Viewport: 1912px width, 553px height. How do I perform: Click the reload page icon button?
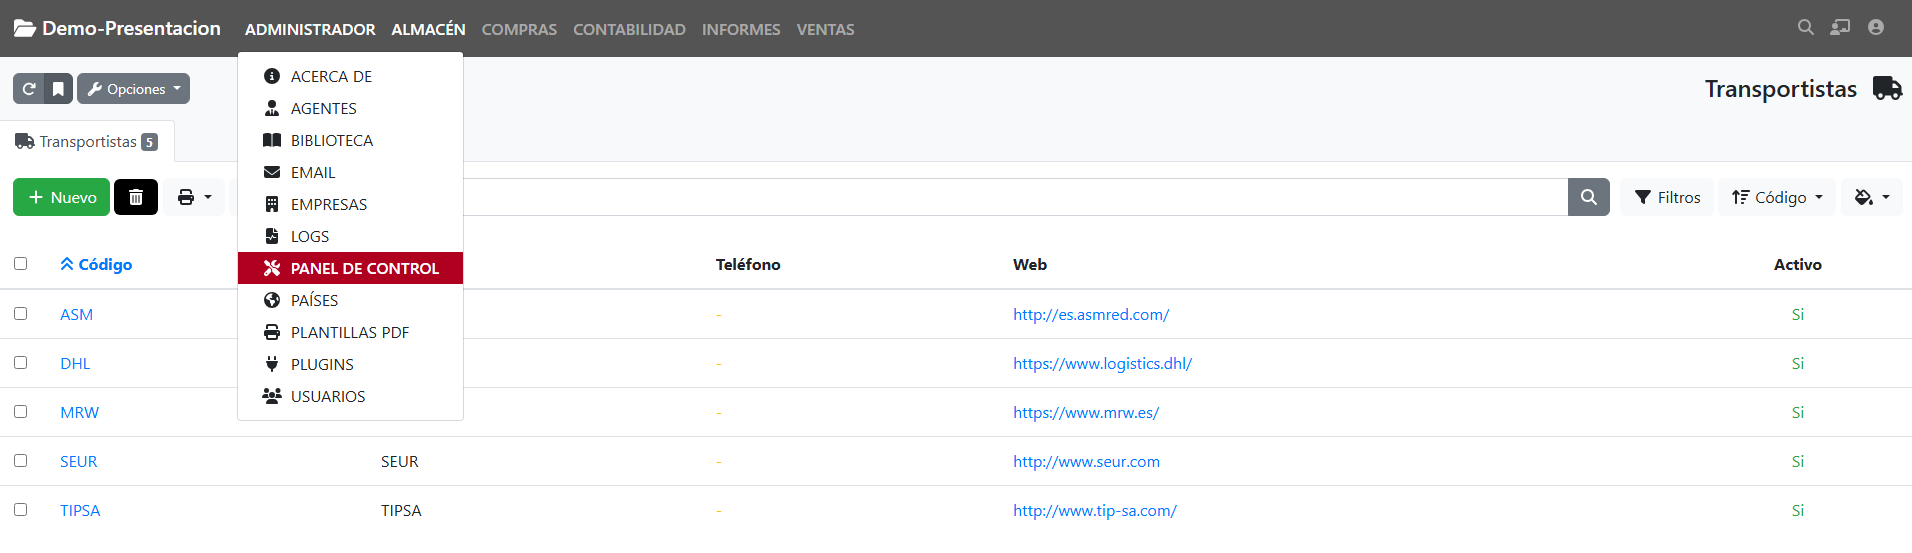tap(29, 89)
